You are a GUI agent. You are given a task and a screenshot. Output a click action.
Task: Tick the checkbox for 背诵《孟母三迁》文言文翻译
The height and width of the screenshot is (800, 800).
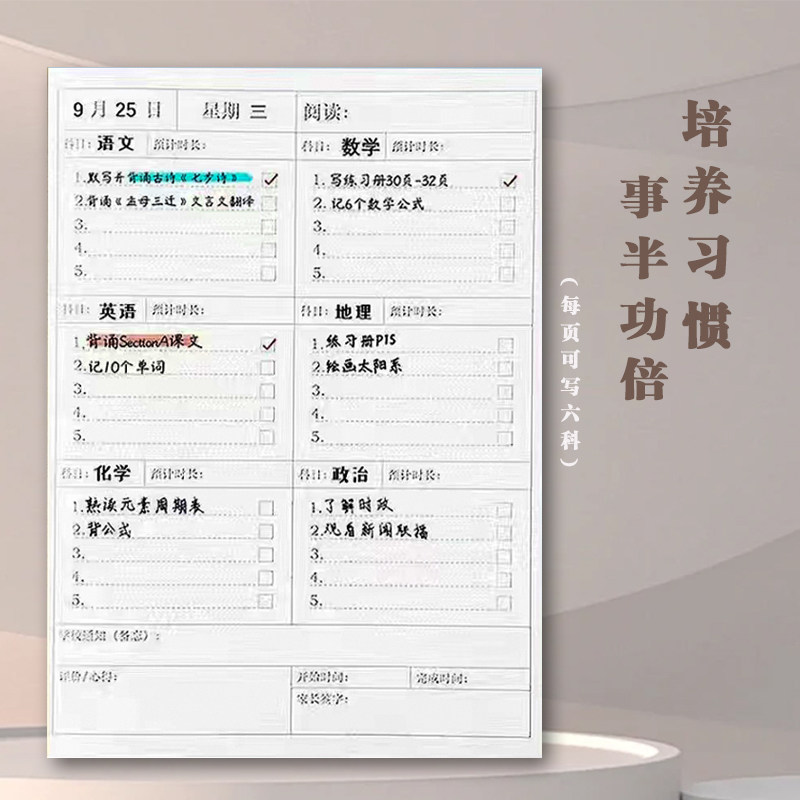[x=269, y=203]
